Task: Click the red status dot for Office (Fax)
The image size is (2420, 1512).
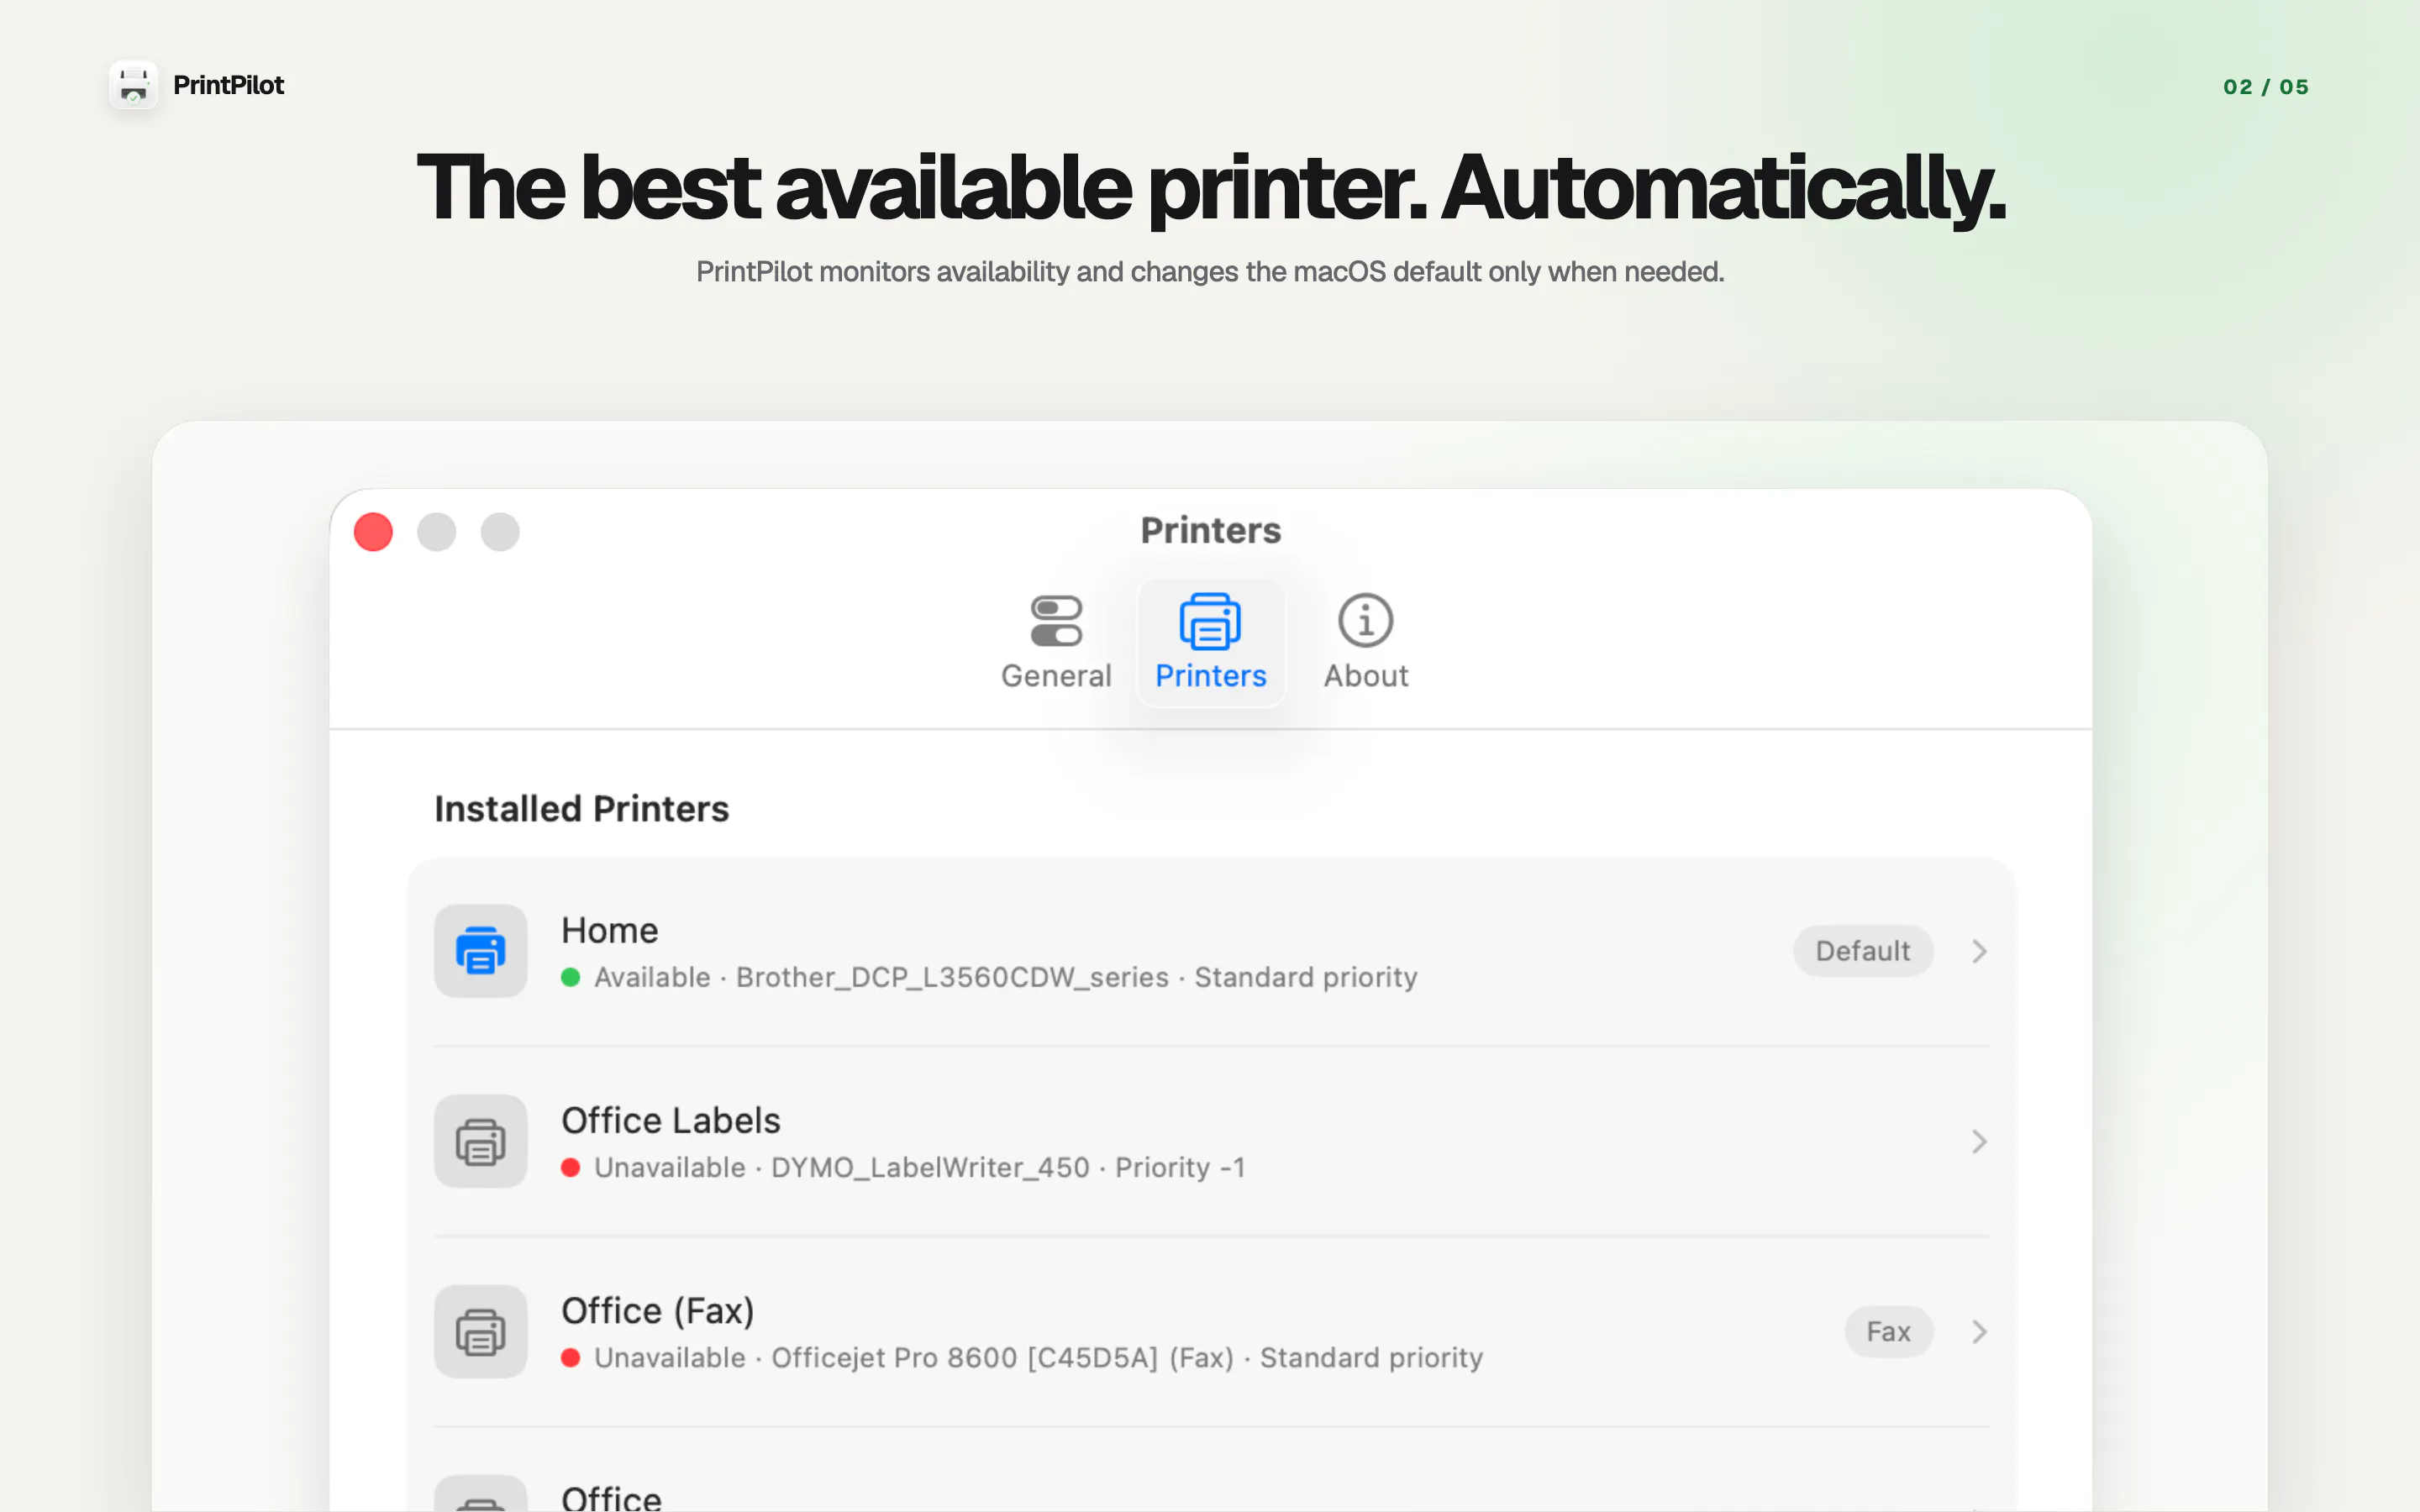Action: [571, 1357]
